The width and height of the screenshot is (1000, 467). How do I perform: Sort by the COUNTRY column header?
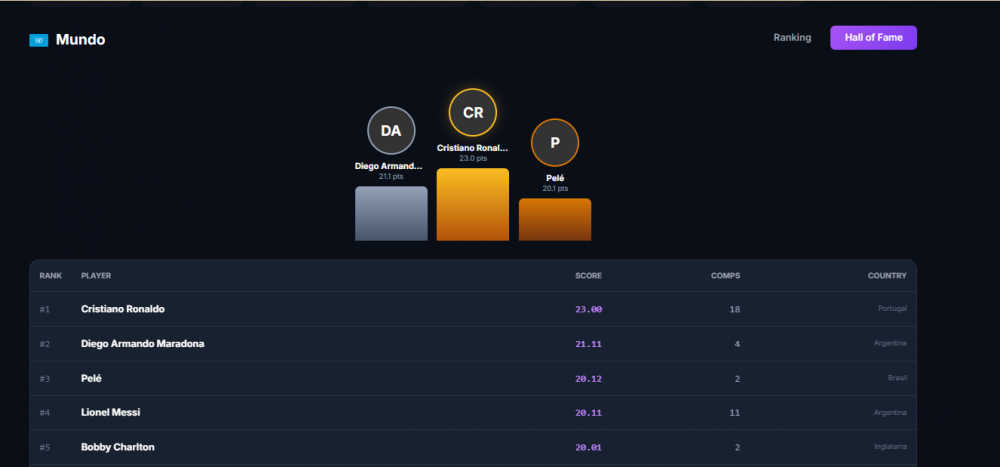point(886,276)
